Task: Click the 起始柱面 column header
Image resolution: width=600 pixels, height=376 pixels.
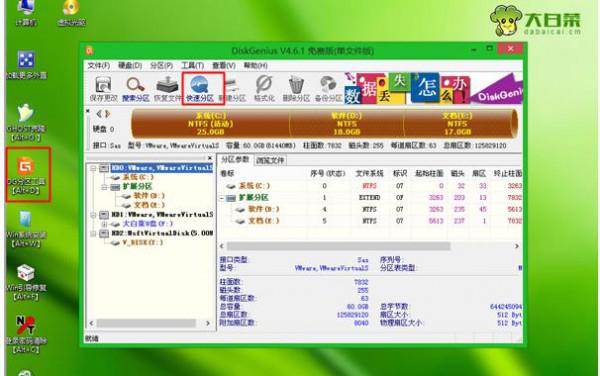Action: coord(429,174)
